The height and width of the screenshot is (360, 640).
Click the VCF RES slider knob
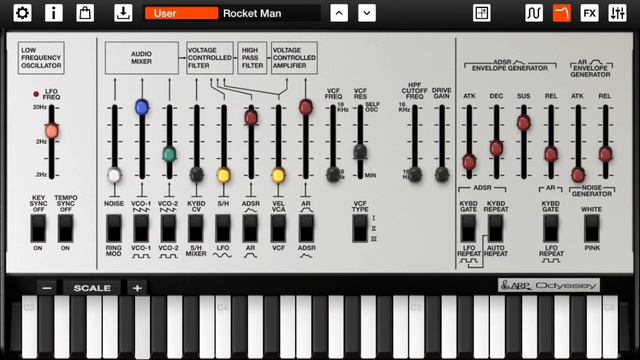[x=360, y=151]
